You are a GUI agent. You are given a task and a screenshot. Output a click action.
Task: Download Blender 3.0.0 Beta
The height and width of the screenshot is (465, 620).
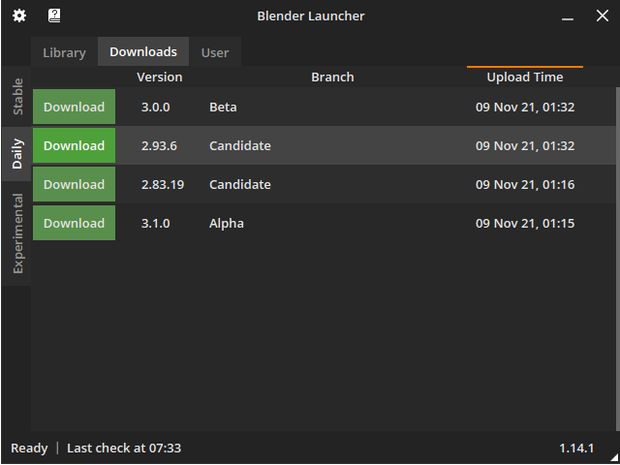pyautogui.click(x=74, y=107)
